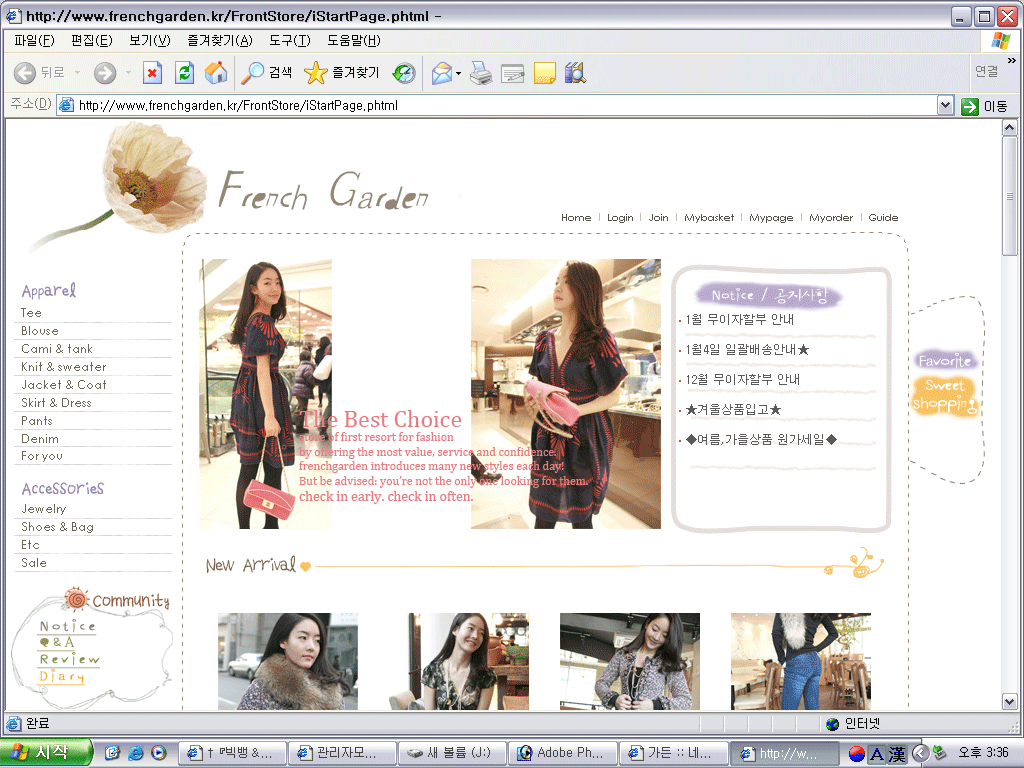The width and height of the screenshot is (1024, 768).
Task: Select the Jacket & Coat category
Action: click(x=63, y=385)
